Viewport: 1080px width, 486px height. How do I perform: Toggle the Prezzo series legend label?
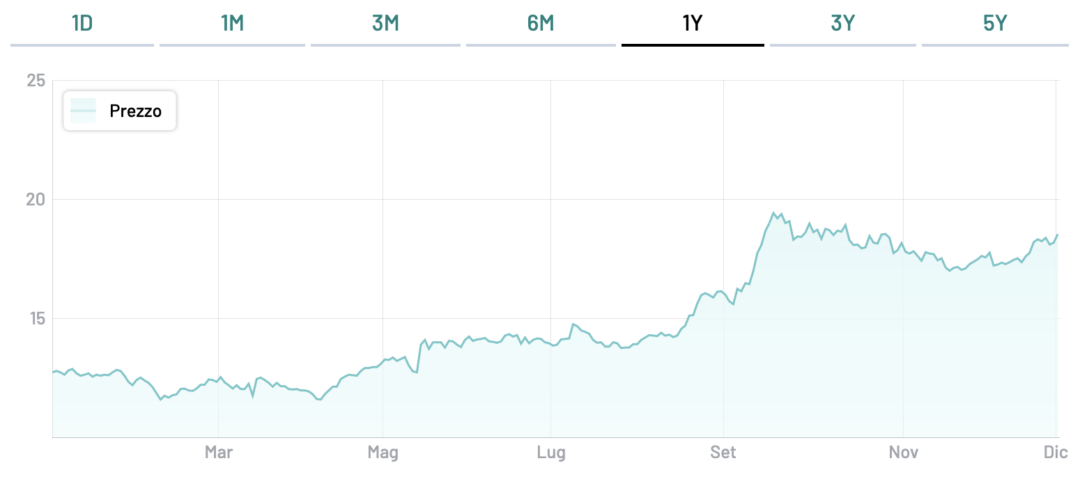[135, 111]
